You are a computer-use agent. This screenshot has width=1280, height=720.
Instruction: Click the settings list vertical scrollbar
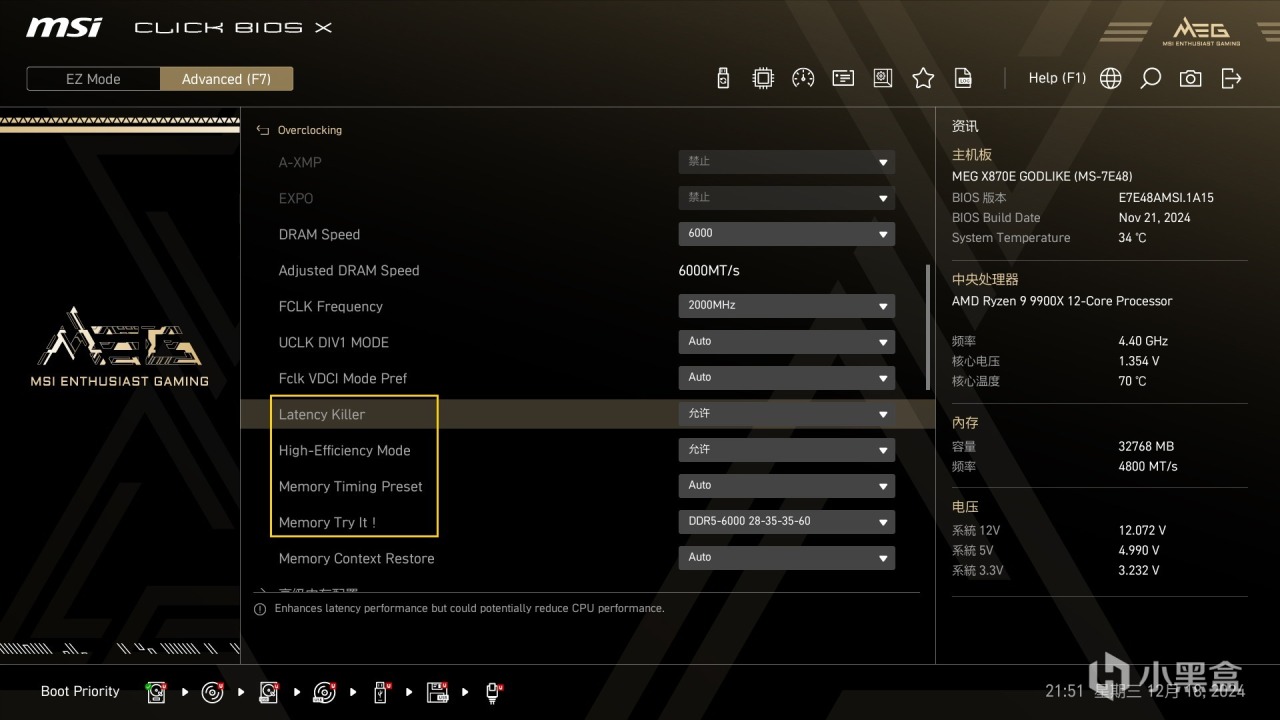928,327
